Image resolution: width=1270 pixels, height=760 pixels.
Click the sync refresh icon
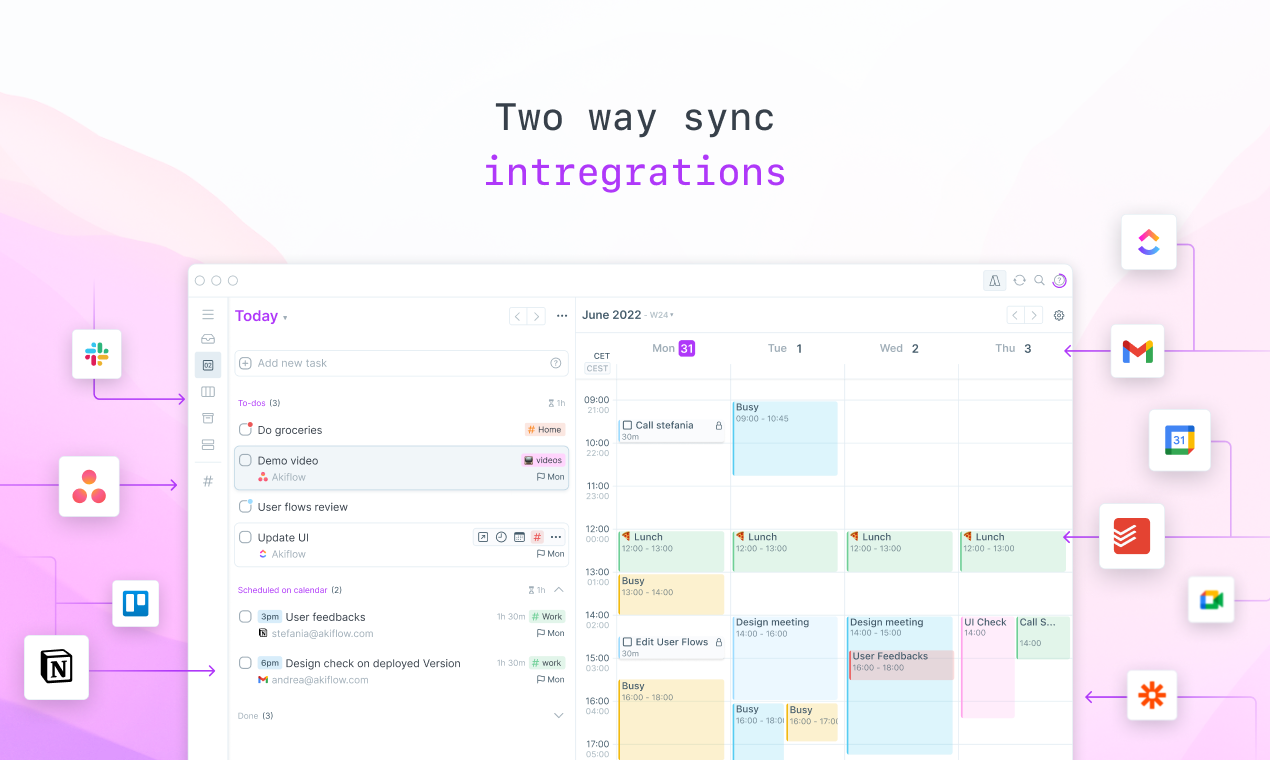coord(1019,281)
